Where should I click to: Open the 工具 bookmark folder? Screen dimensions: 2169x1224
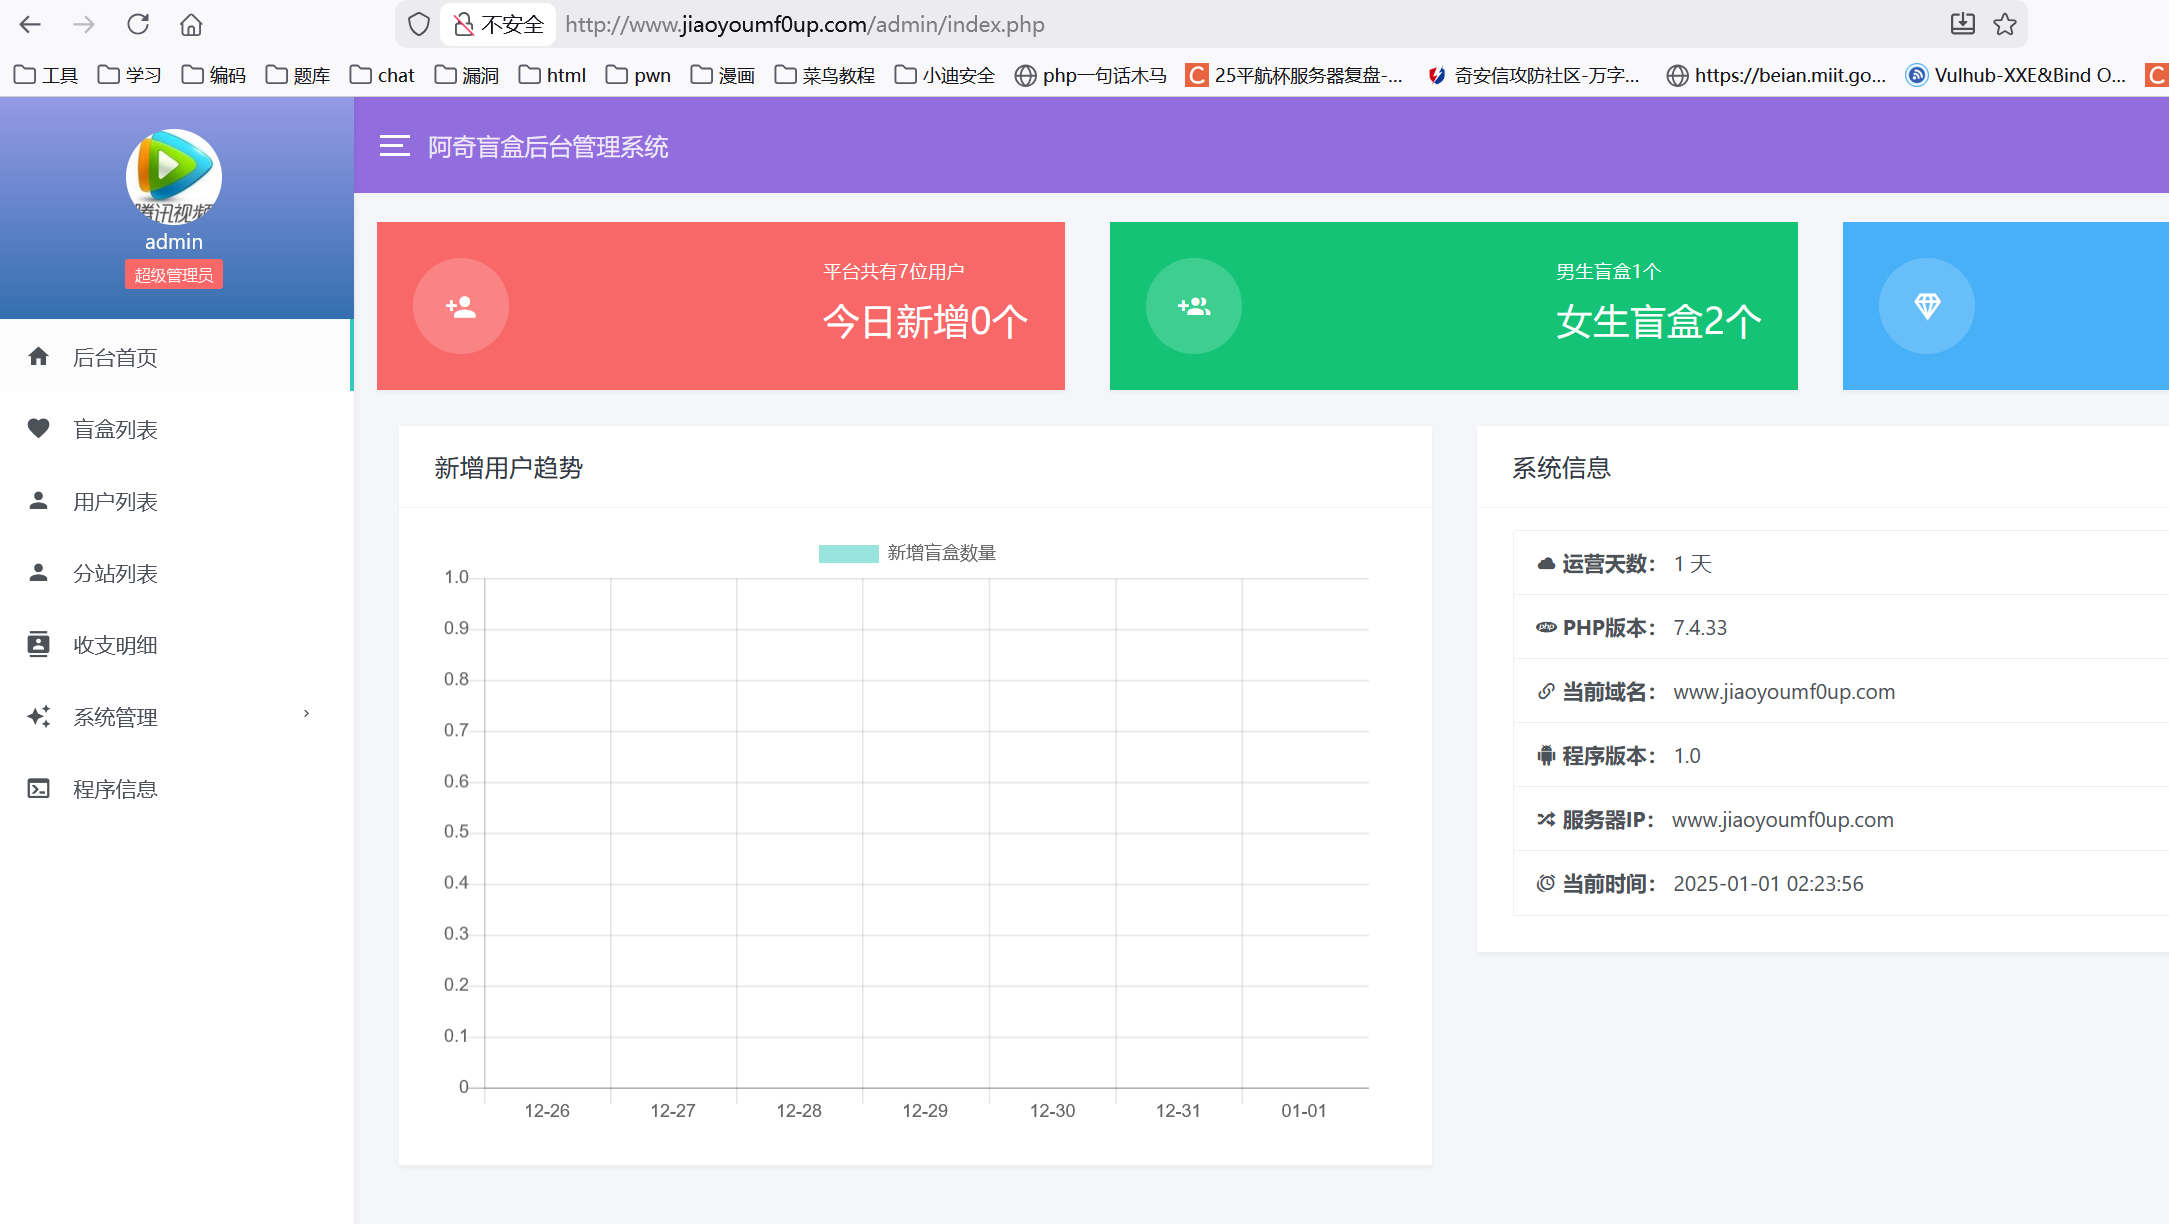tap(46, 75)
